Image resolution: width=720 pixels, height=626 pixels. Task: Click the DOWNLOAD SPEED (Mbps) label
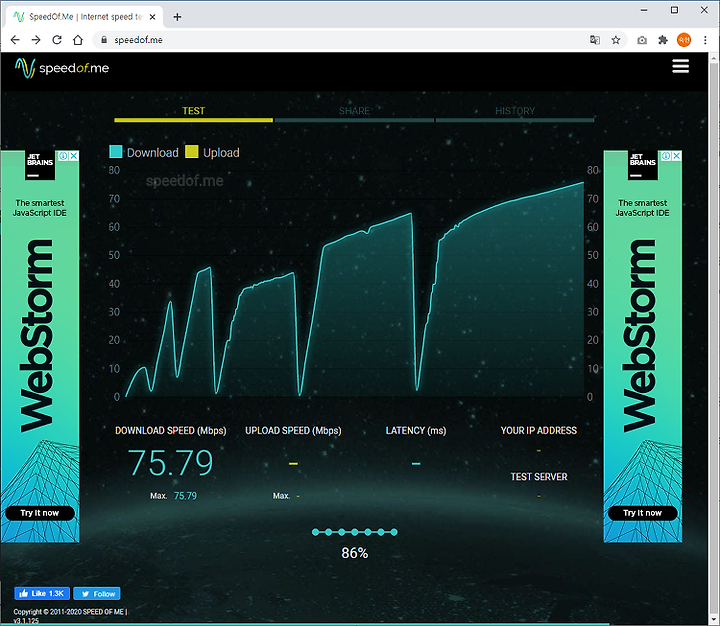coord(171,431)
